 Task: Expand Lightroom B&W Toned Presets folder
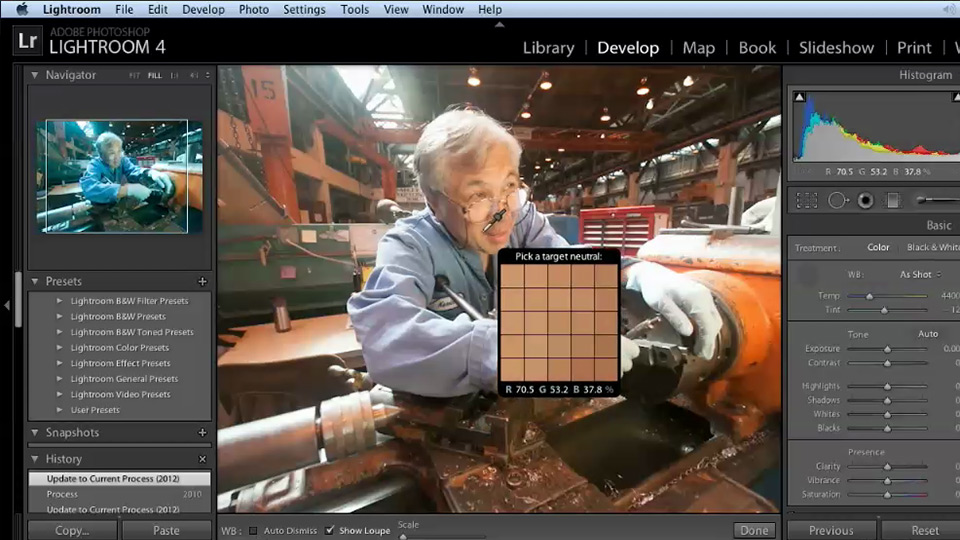[x=59, y=332]
